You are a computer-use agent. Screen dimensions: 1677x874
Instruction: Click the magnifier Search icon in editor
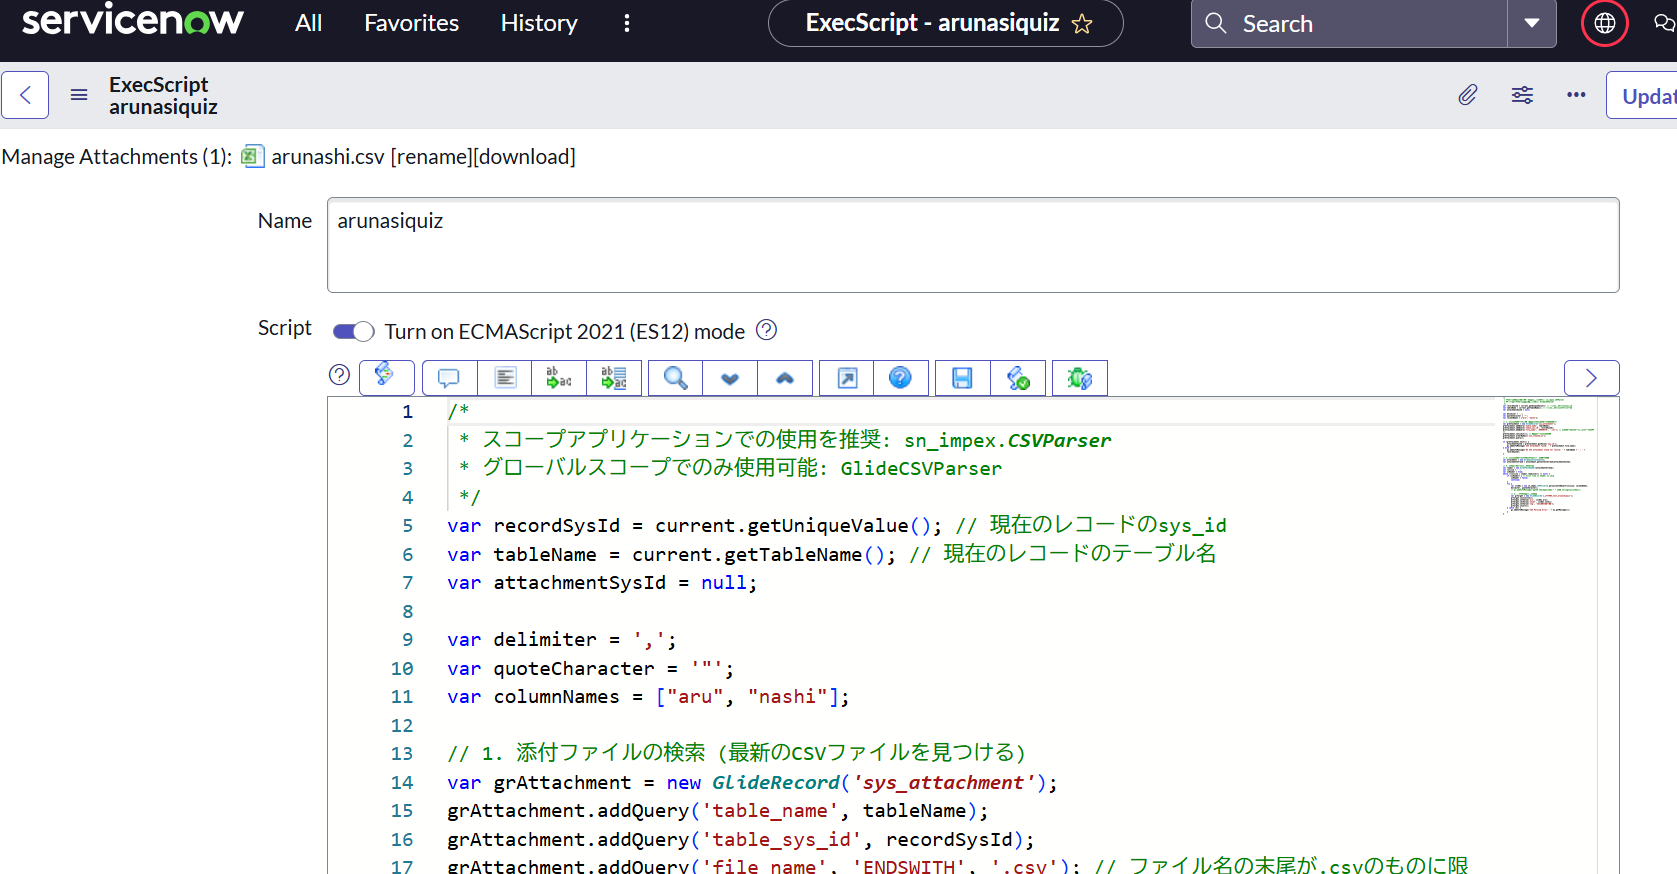tap(676, 378)
